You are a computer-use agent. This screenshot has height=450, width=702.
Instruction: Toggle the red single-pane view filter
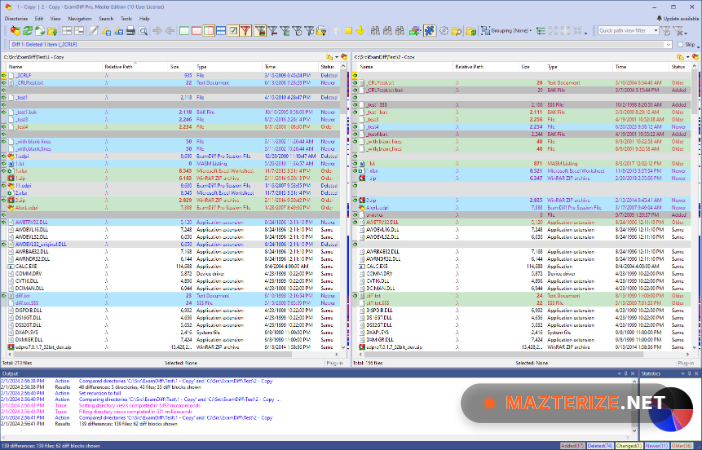pyautogui.click(x=196, y=30)
